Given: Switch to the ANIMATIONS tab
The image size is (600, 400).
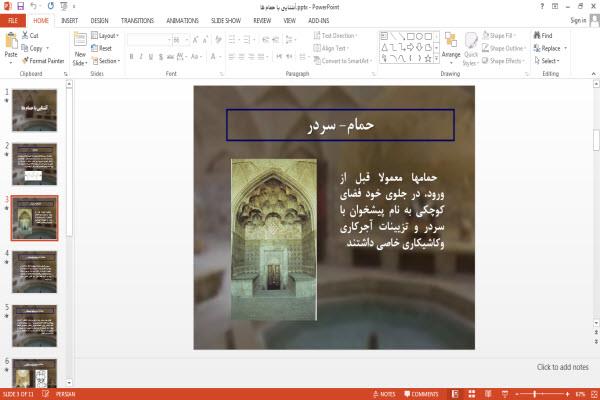Looking at the screenshot, I should coord(183,21).
